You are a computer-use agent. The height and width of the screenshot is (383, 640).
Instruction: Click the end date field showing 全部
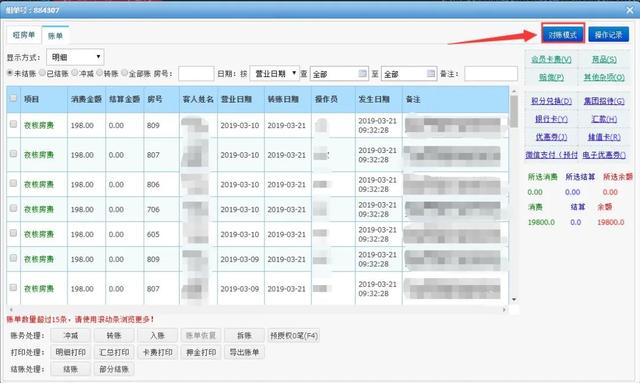pos(409,74)
